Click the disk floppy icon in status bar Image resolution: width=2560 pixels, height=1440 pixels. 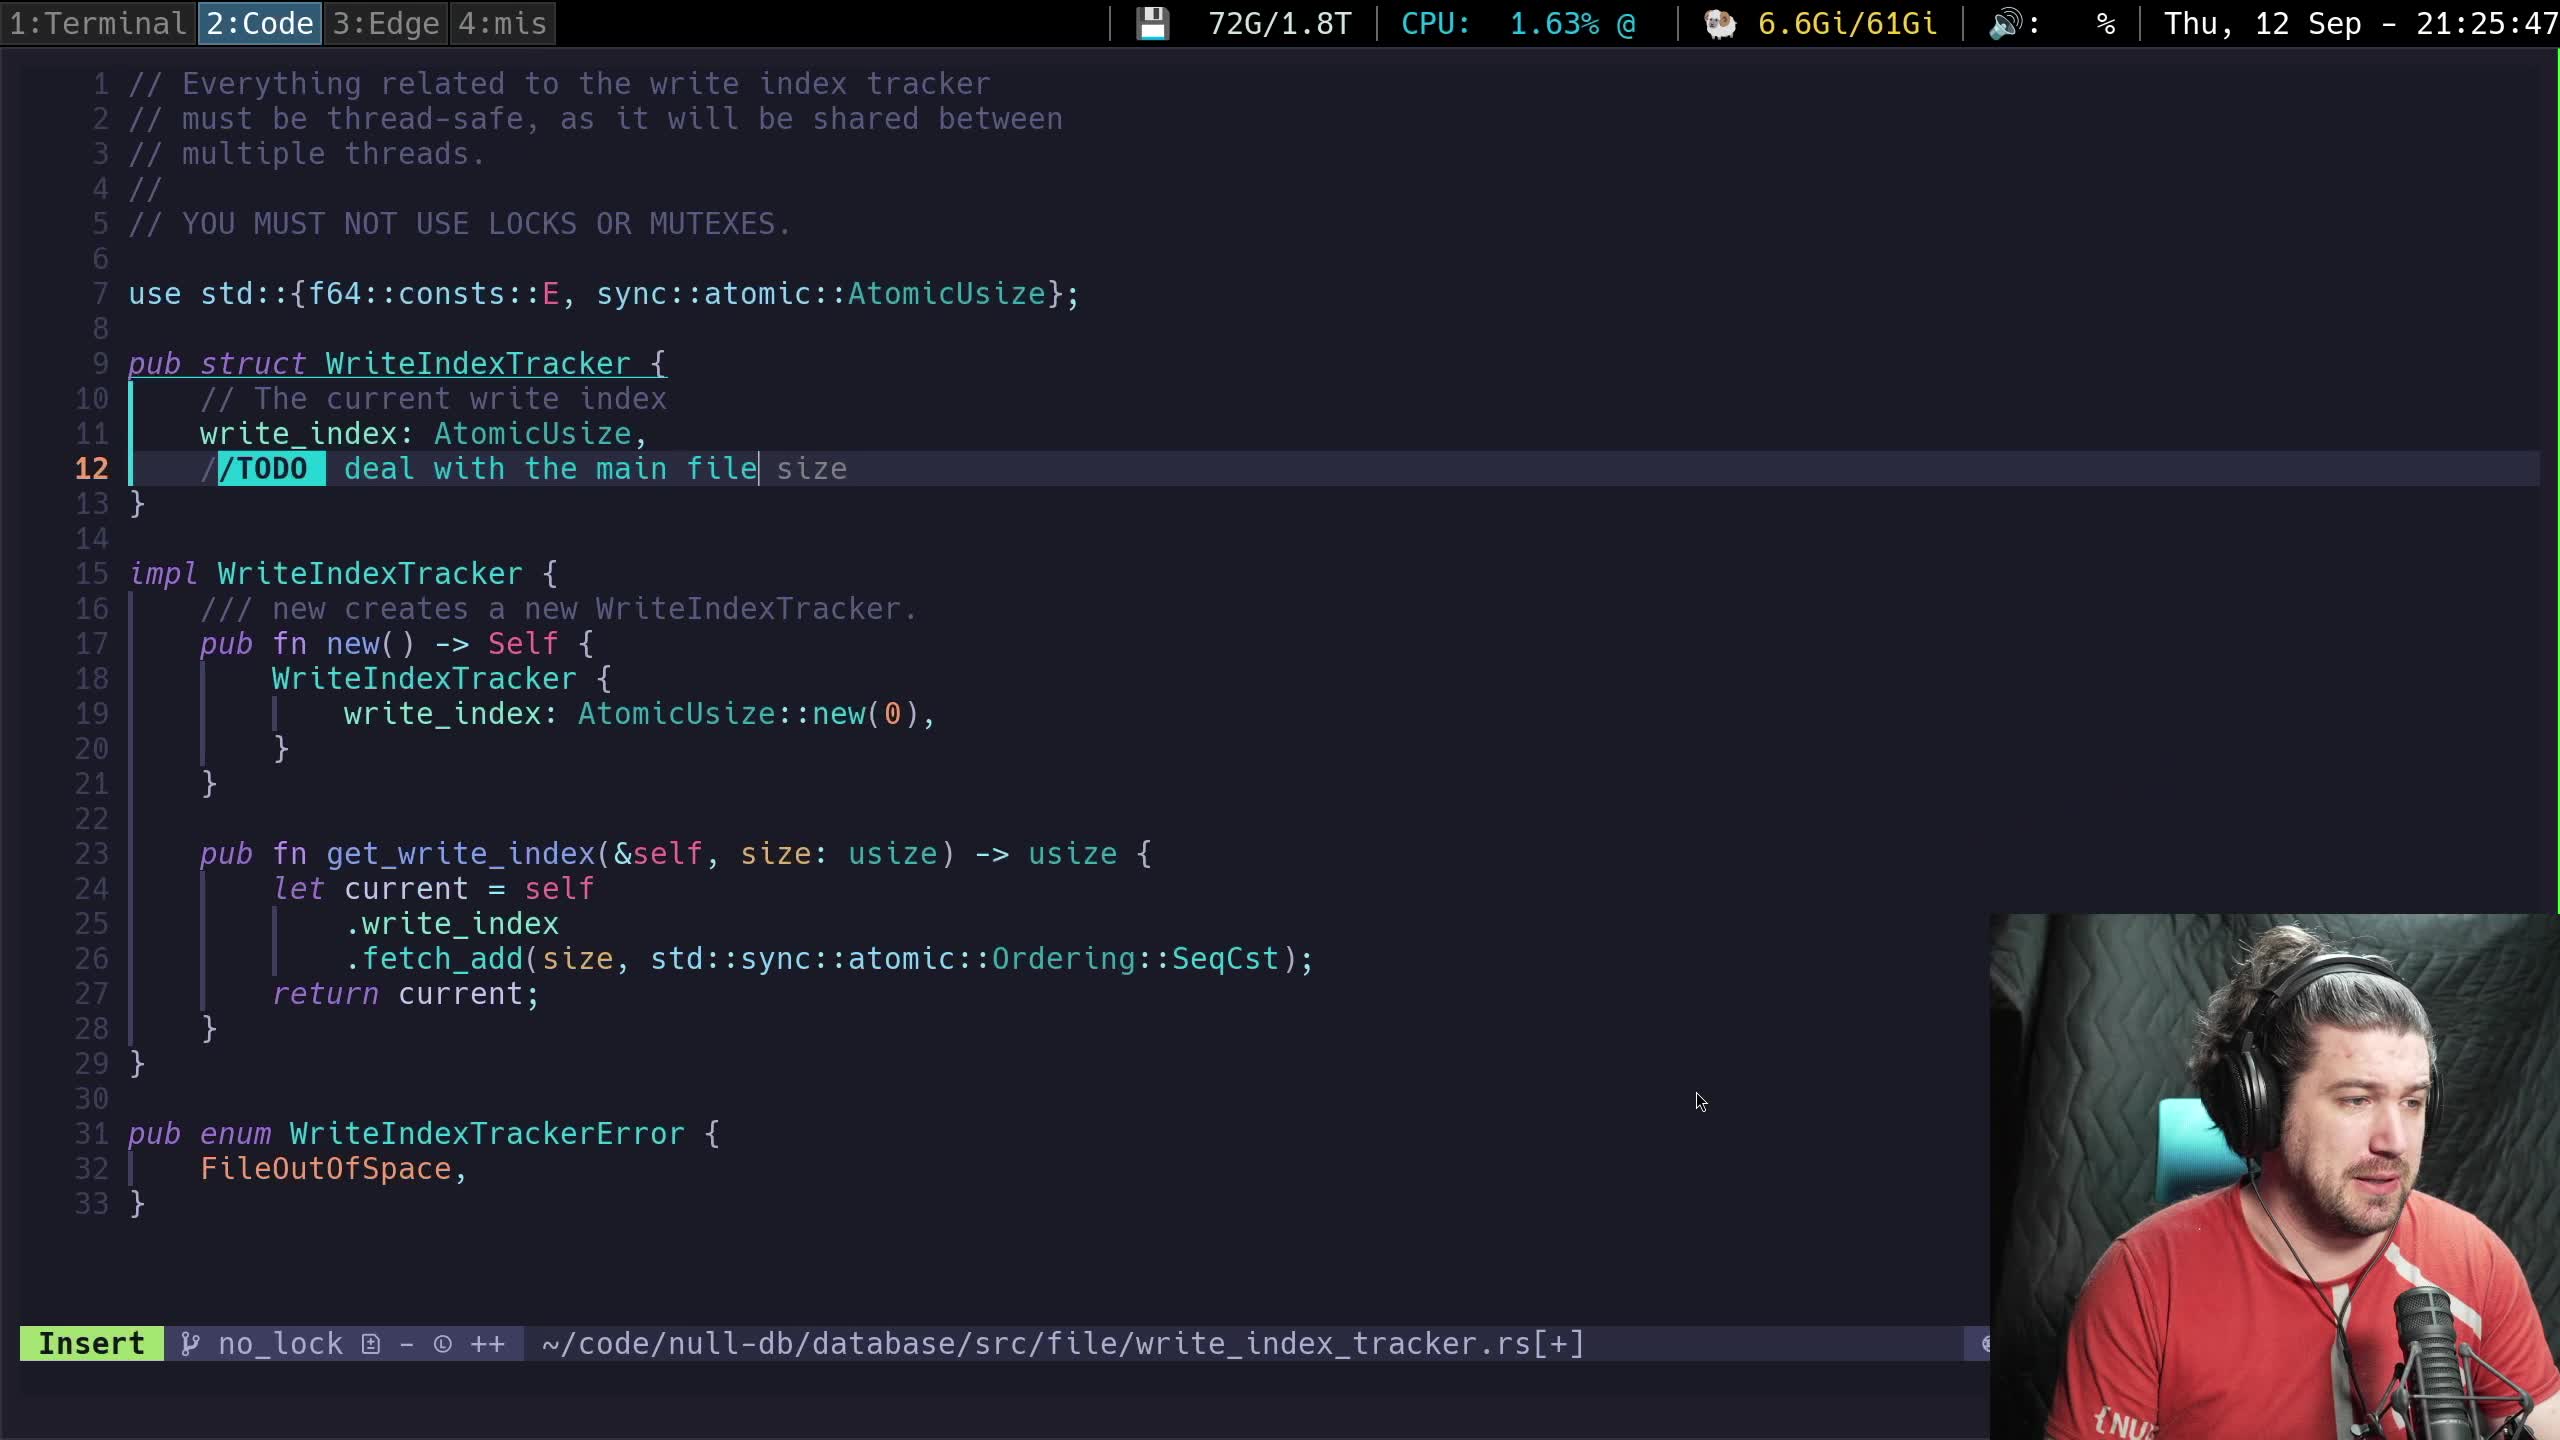click(1152, 23)
